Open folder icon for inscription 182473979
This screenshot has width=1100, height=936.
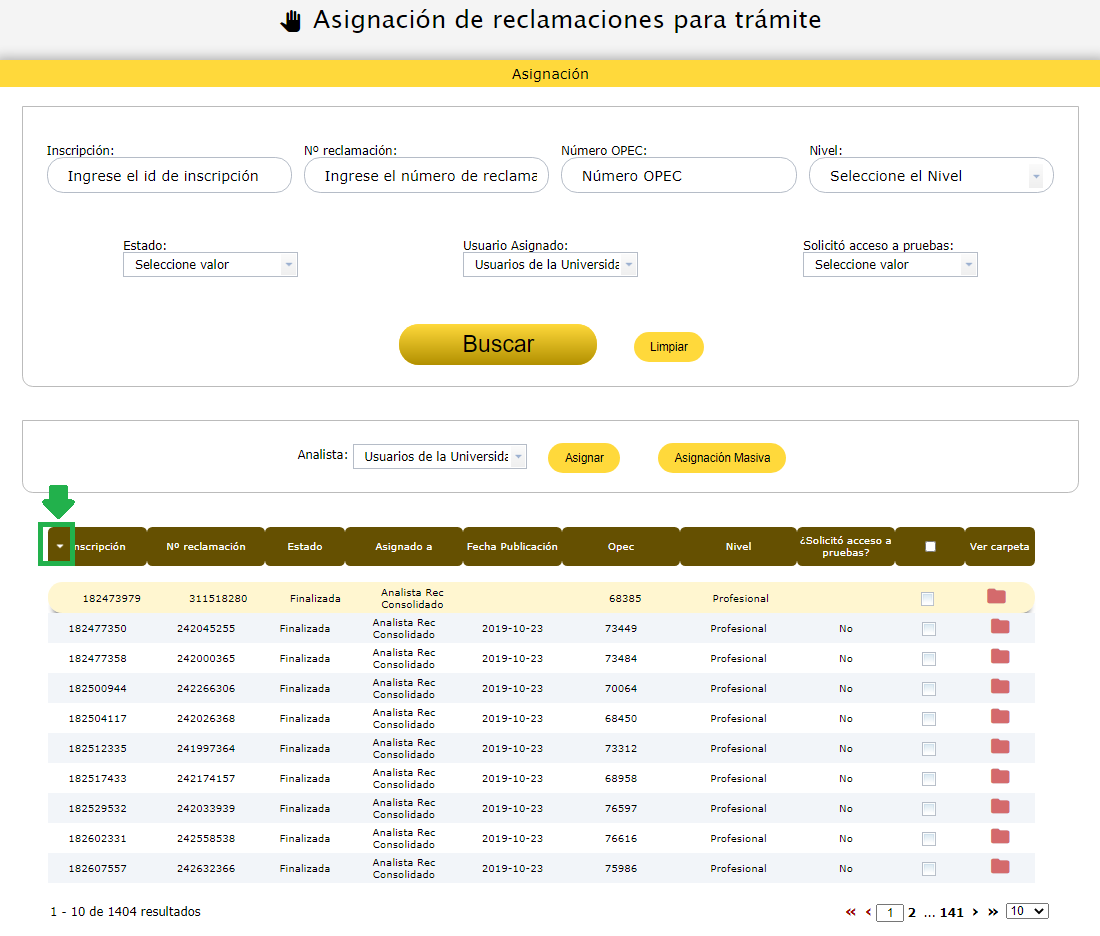tap(996, 597)
